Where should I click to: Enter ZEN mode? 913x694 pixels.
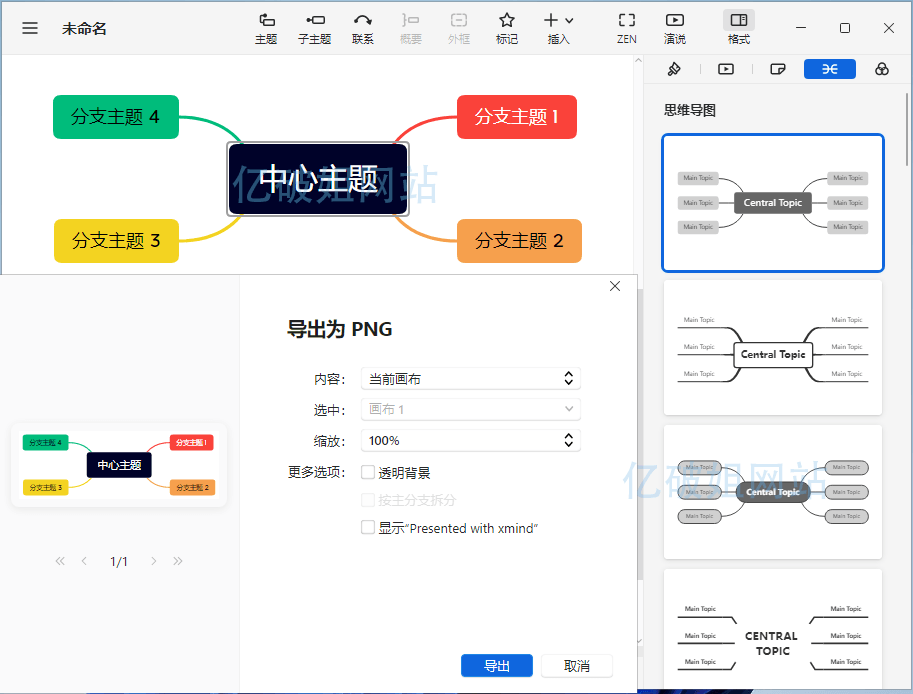(x=627, y=27)
